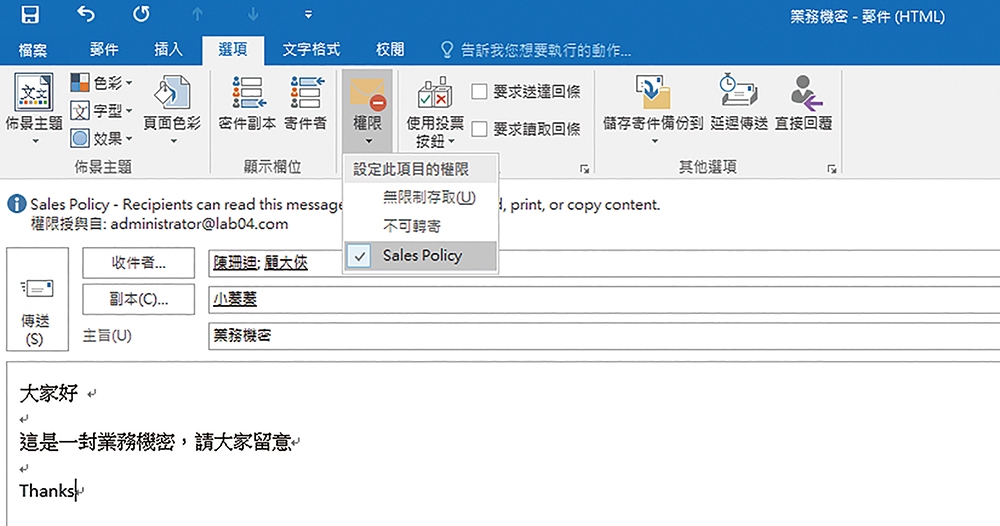Click the Save icon in quick access toolbar
Image resolution: width=1000 pixels, height=526 pixels.
[x=30, y=14]
